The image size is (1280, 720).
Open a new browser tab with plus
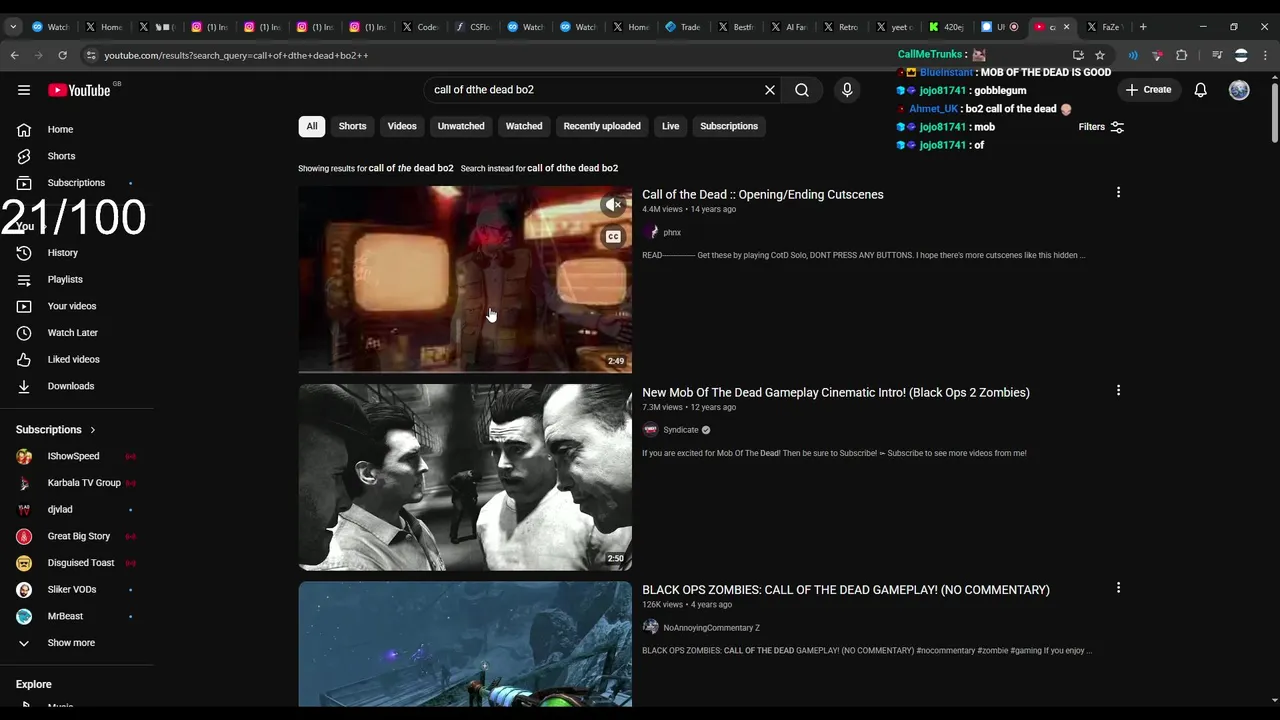click(x=1144, y=27)
